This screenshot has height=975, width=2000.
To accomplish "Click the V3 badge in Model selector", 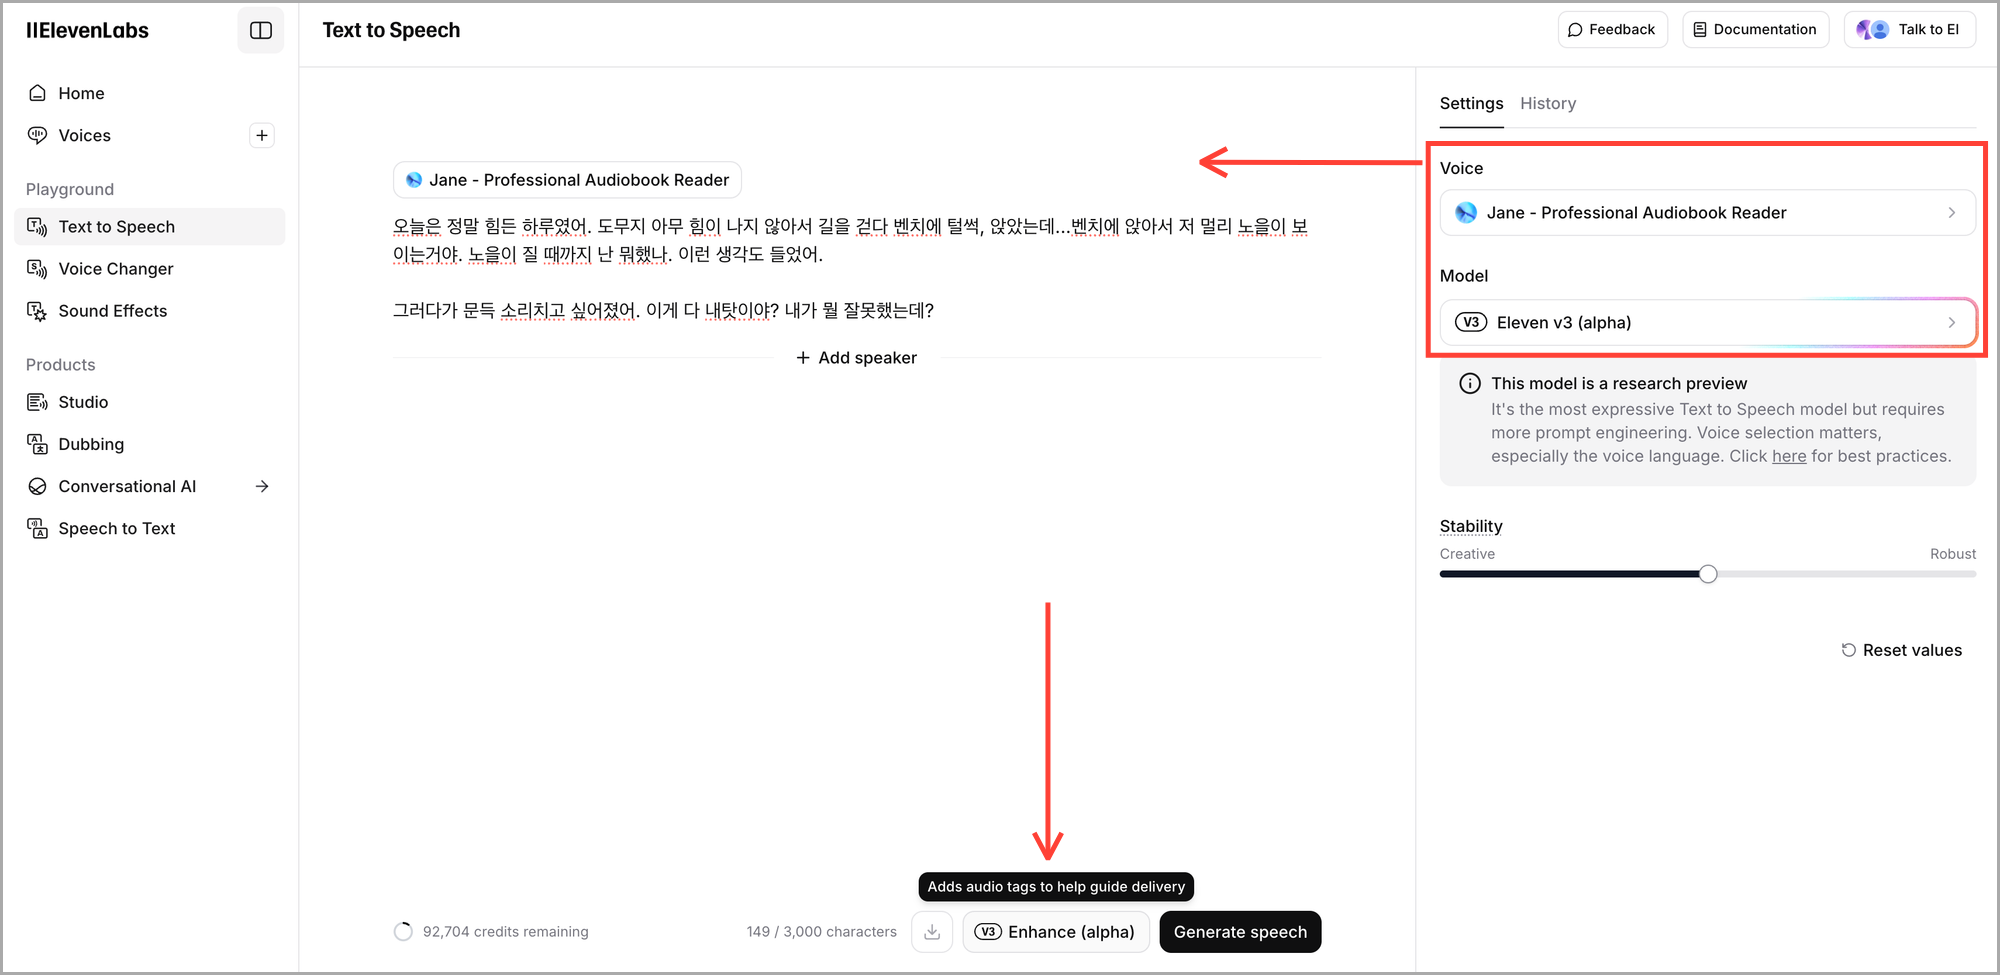I will (x=1471, y=322).
